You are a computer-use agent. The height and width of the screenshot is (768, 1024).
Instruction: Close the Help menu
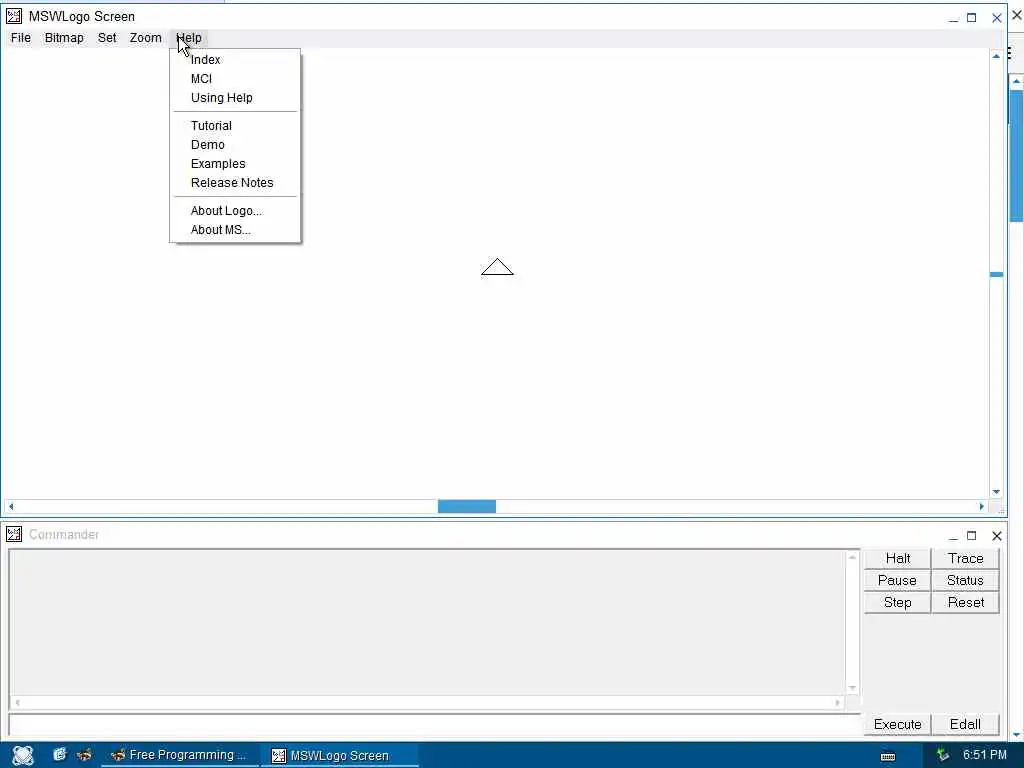189,38
